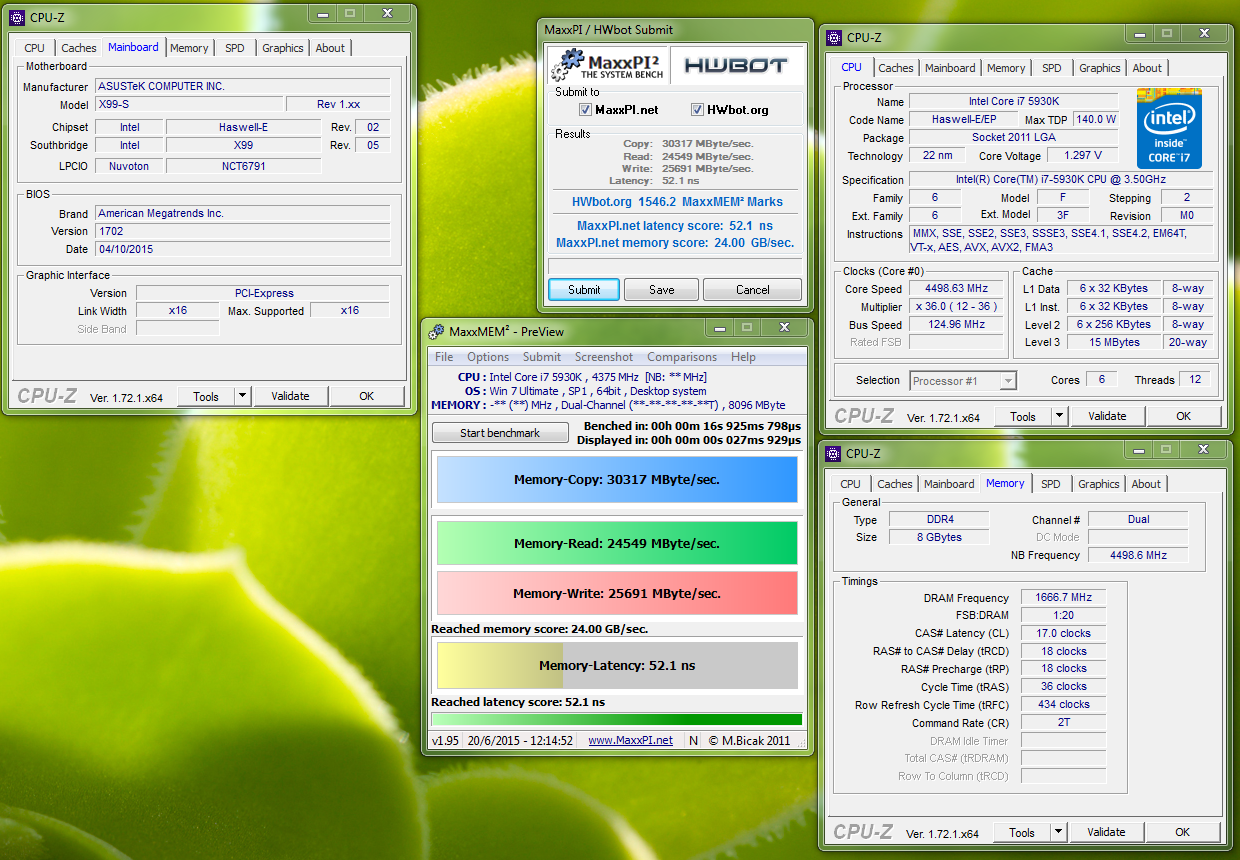The width and height of the screenshot is (1240, 860).
Task: Click OK in Mainboard CPU-Z window
Action: pyautogui.click(x=367, y=396)
